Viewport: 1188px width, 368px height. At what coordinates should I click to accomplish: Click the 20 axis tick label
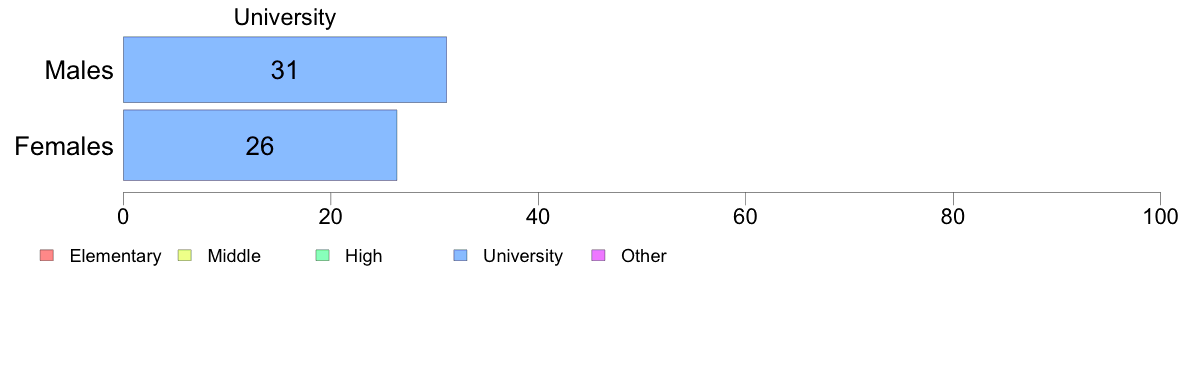pyautogui.click(x=330, y=216)
